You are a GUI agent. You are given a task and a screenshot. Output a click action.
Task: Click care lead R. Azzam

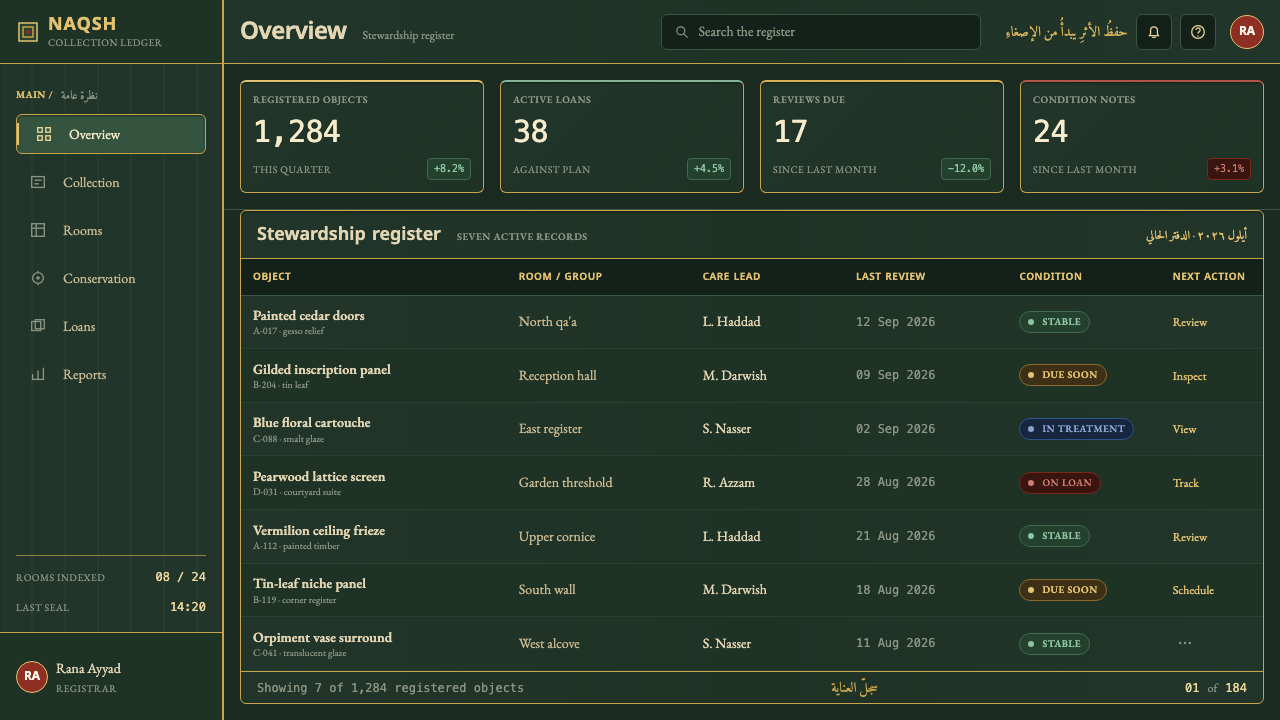tap(729, 483)
